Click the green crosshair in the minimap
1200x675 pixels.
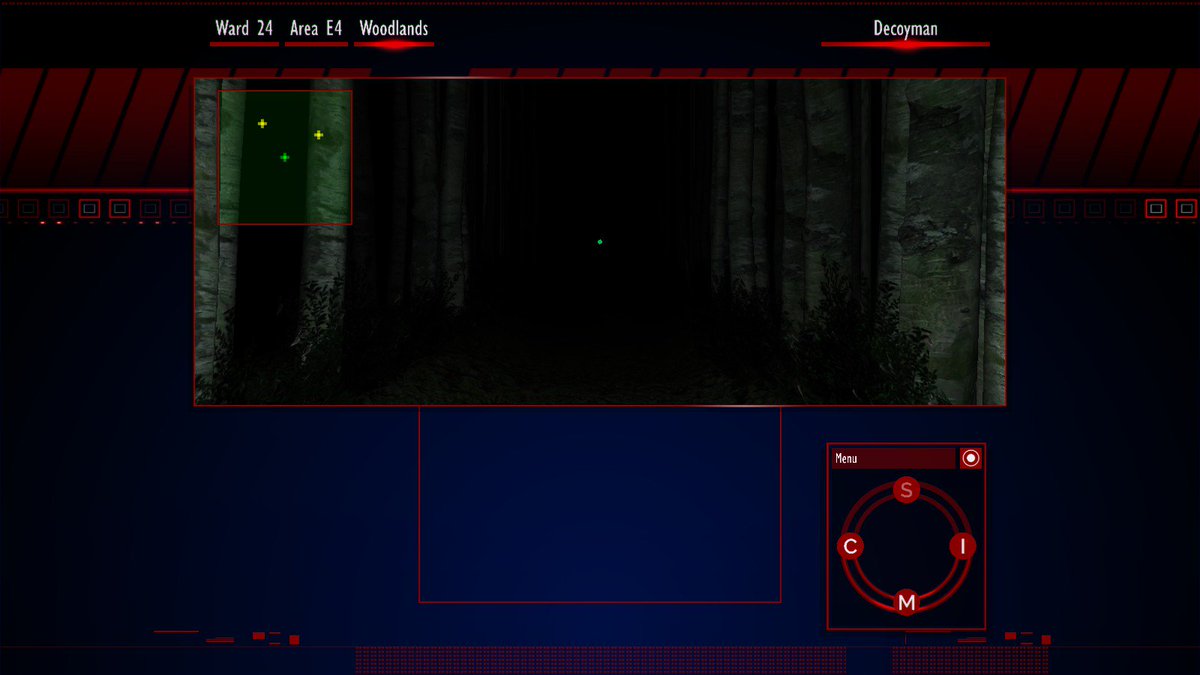pos(285,157)
